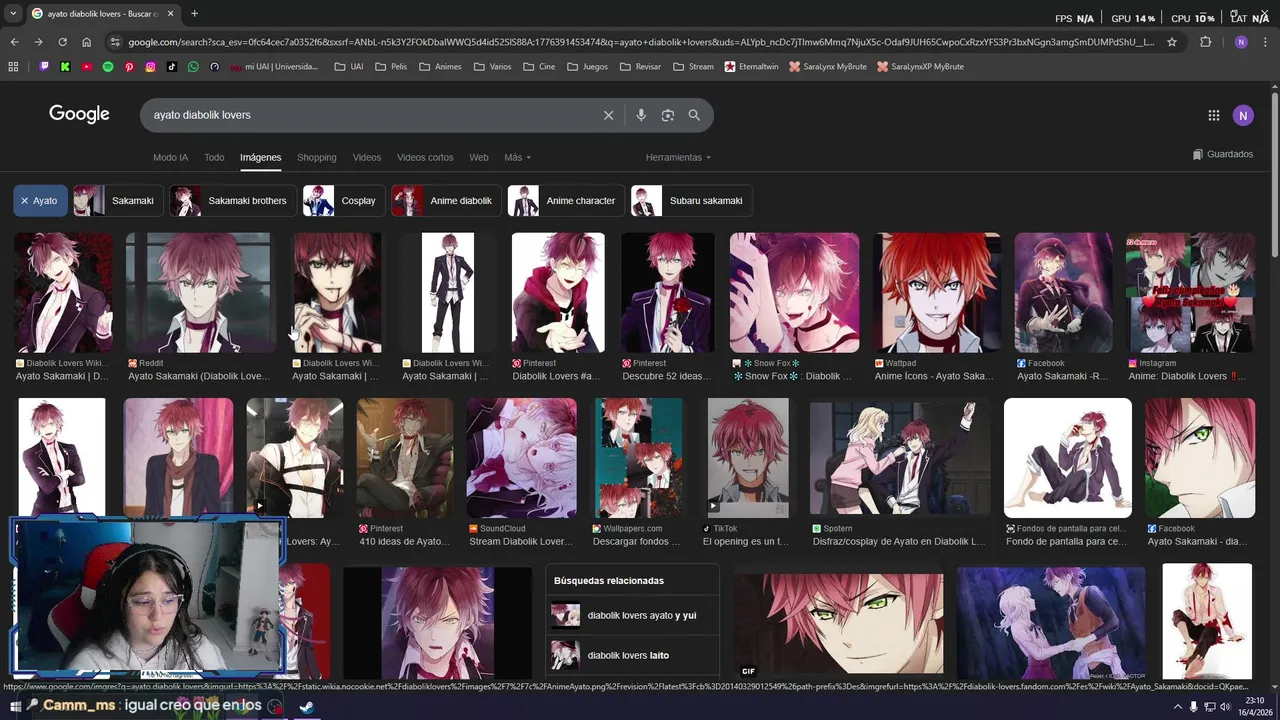Switch to the Modo IA tab
Viewport: 1280px width, 720px height.
pyautogui.click(x=170, y=157)
